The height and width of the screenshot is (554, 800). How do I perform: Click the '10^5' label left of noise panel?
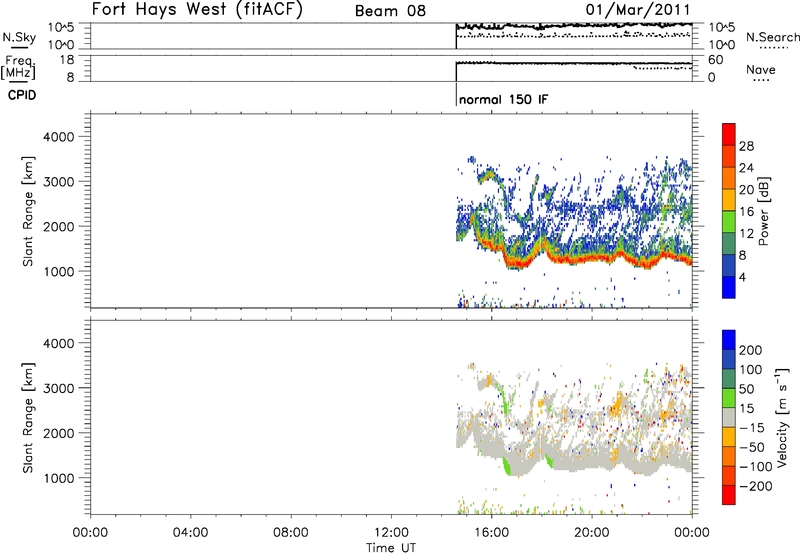pos(61,28)
